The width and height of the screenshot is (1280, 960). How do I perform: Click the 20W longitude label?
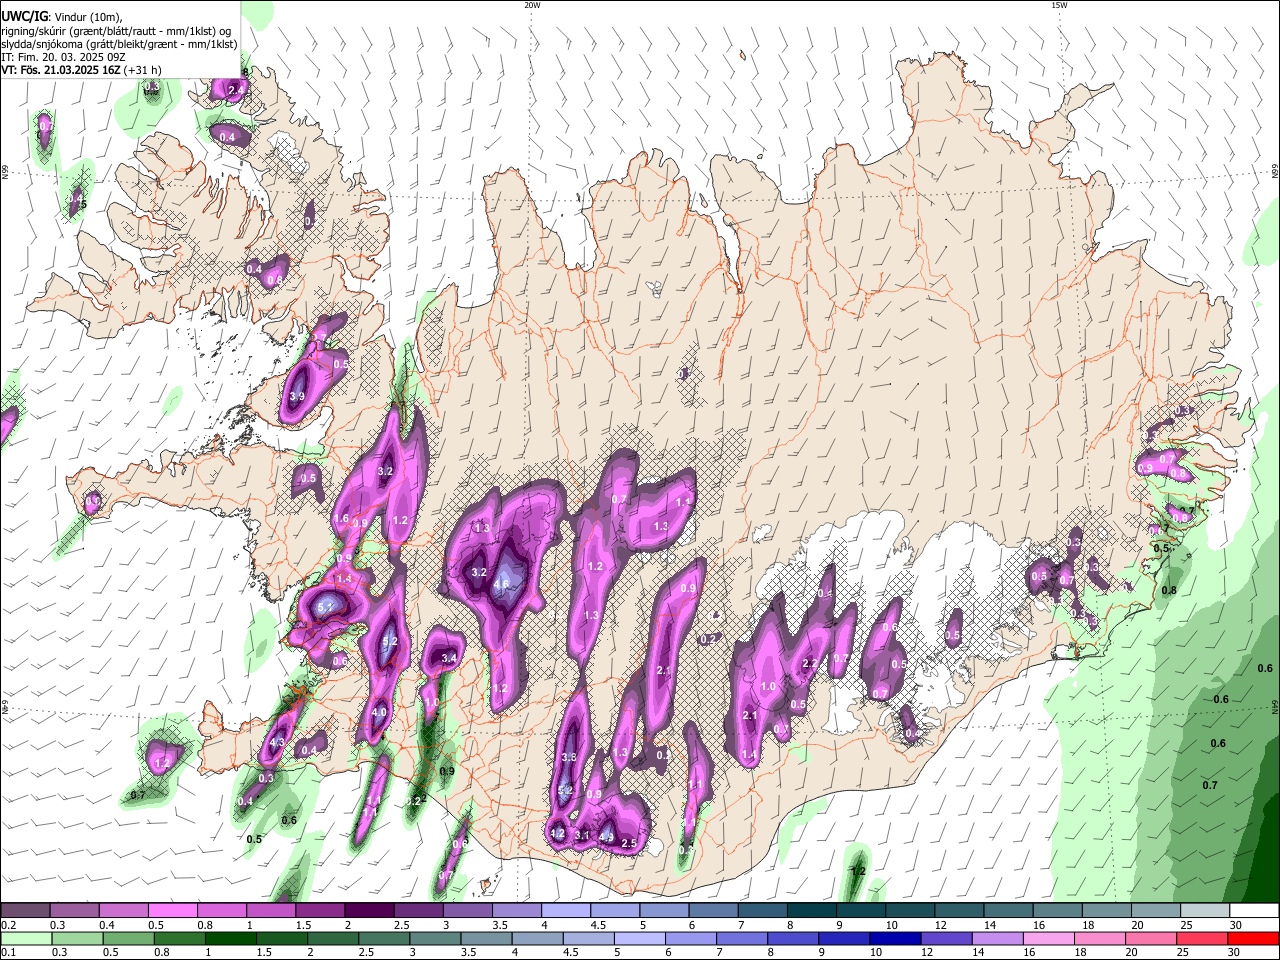click(532, 5)
